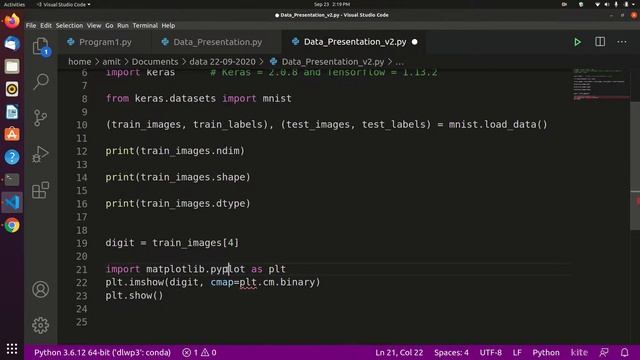
Task: Open Problems panel via errors count
Action: (x=199, y=352)
